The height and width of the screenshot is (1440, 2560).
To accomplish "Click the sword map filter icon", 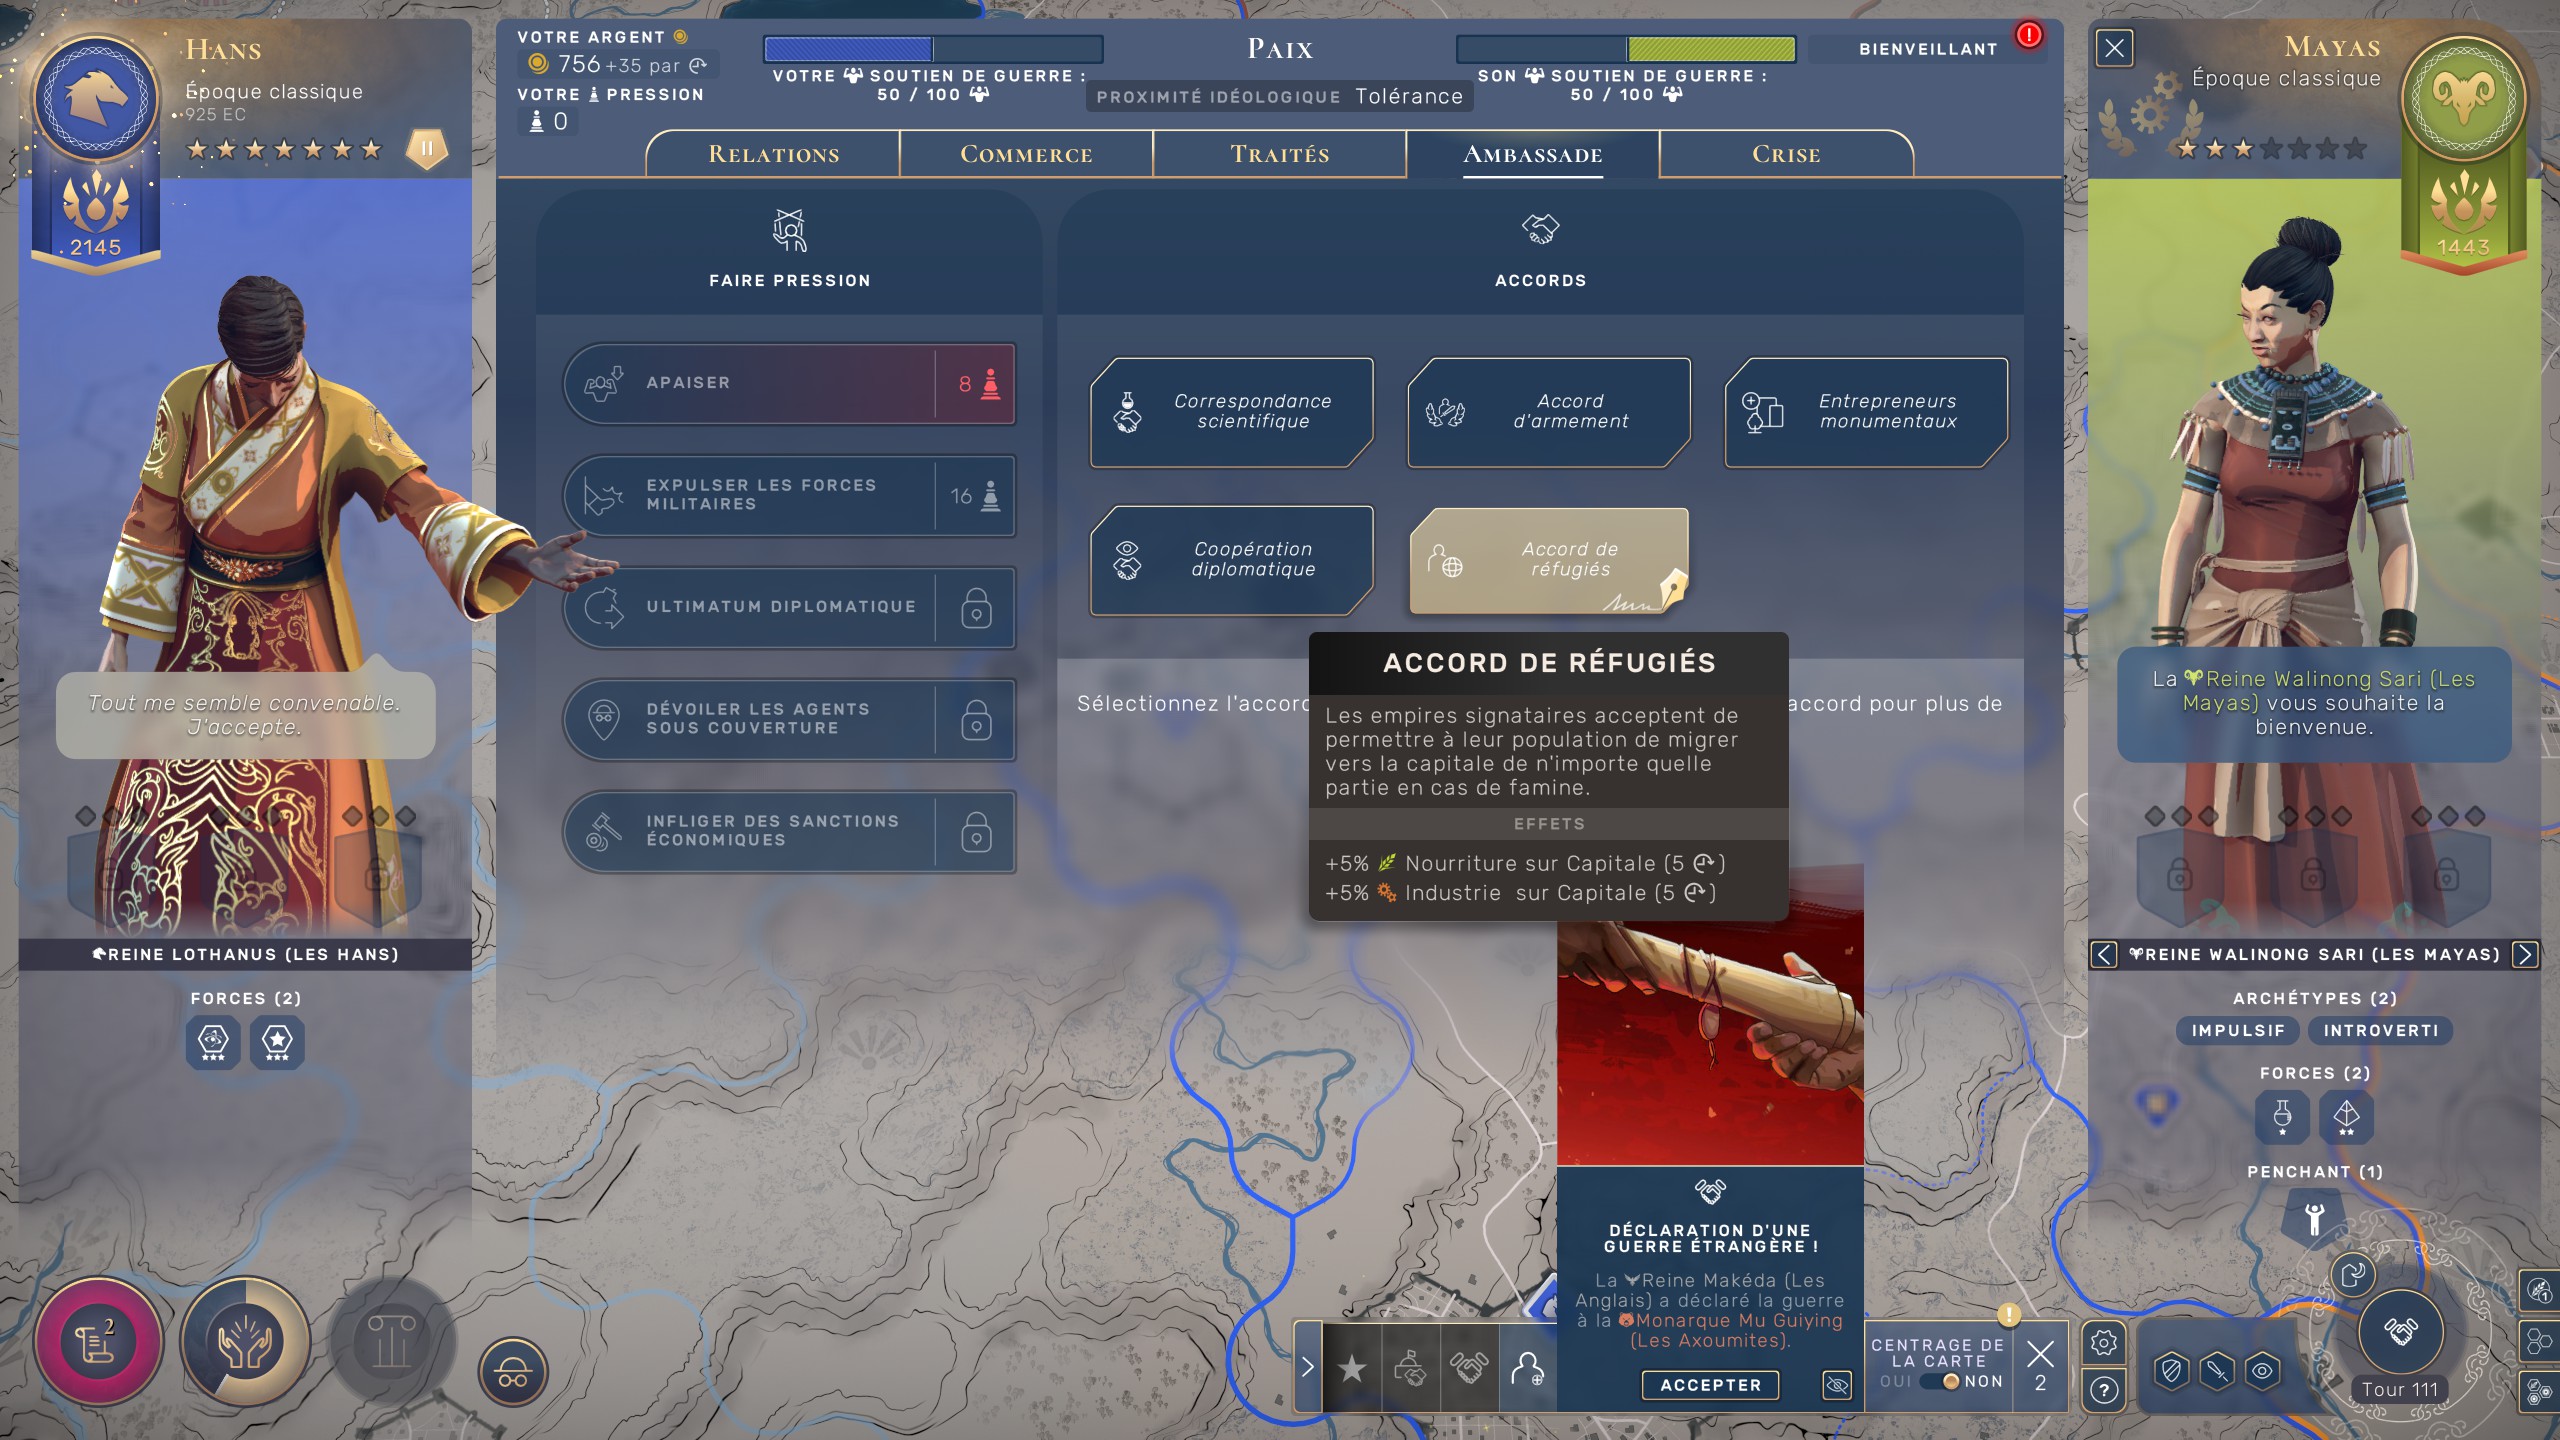I will tap(2217, 1371).
